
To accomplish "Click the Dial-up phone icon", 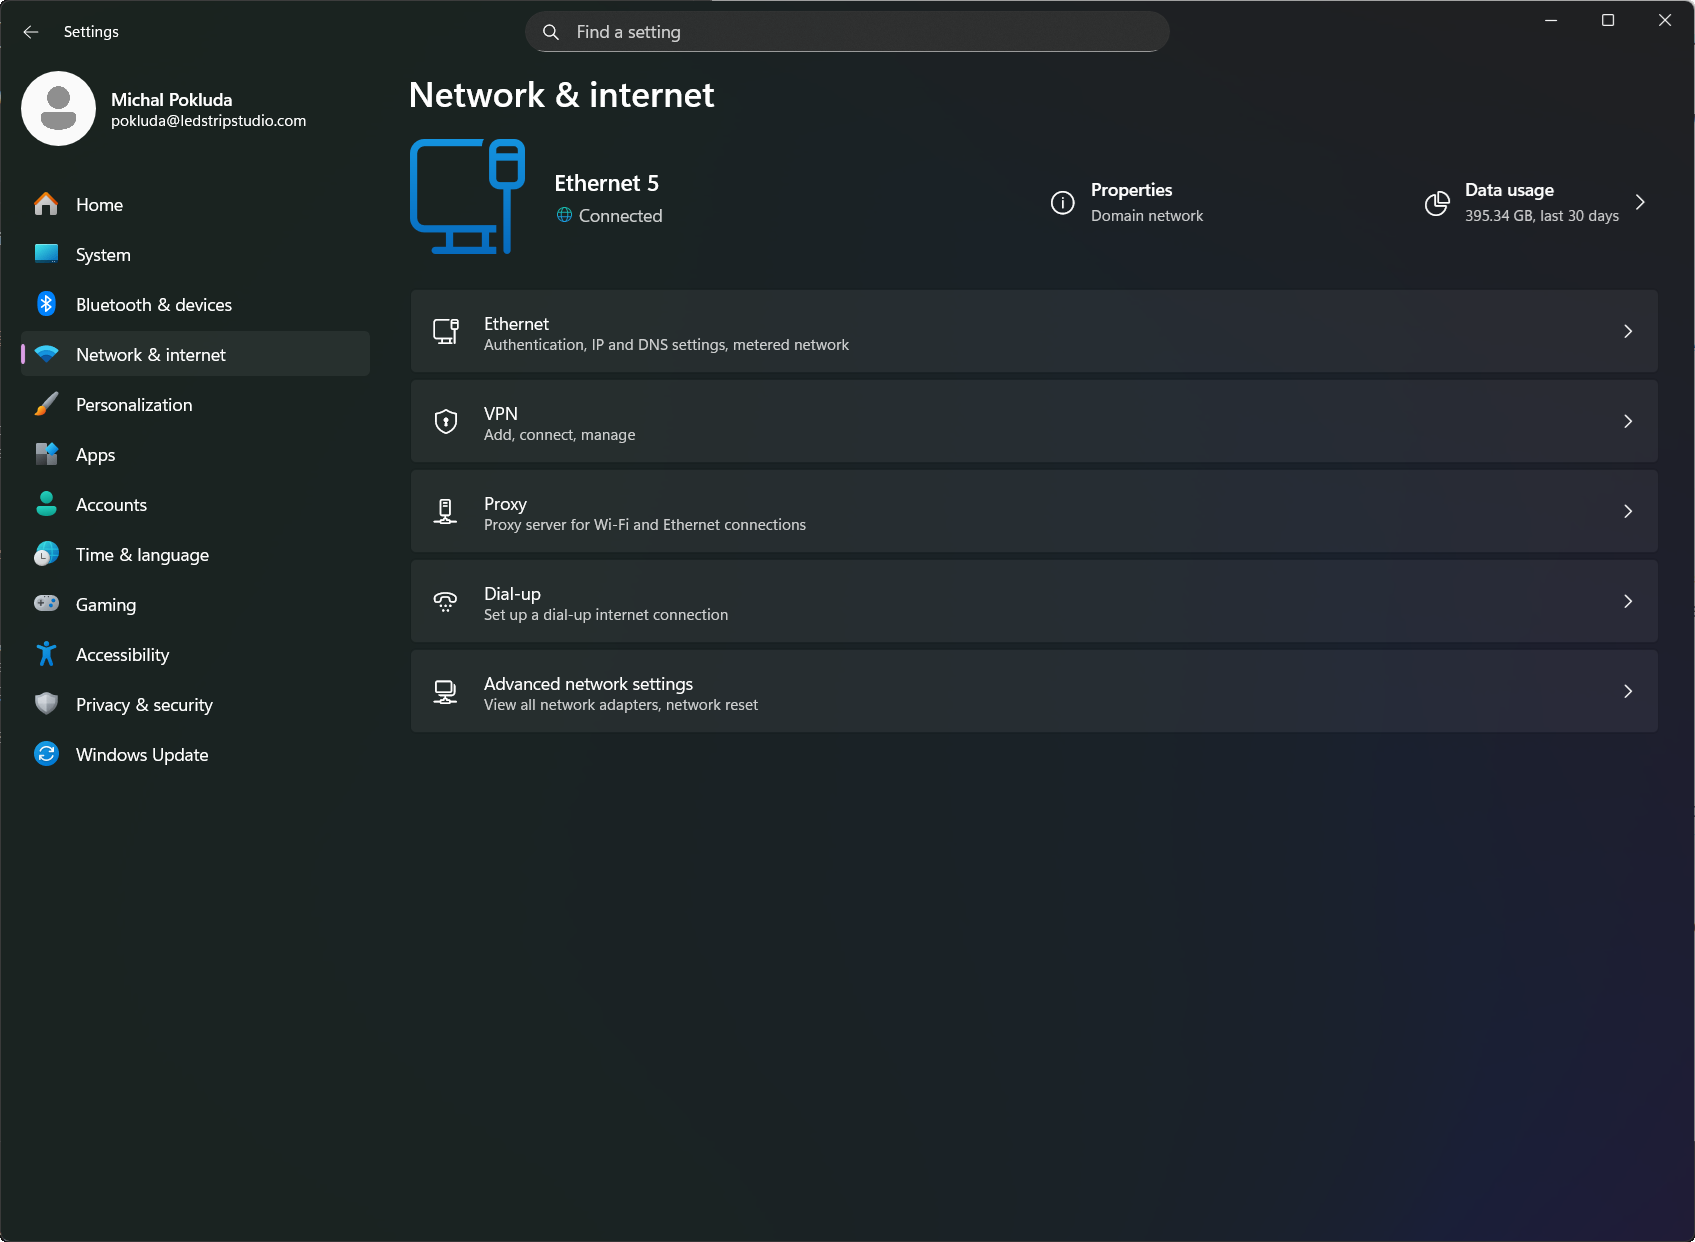I will (446, 602).
